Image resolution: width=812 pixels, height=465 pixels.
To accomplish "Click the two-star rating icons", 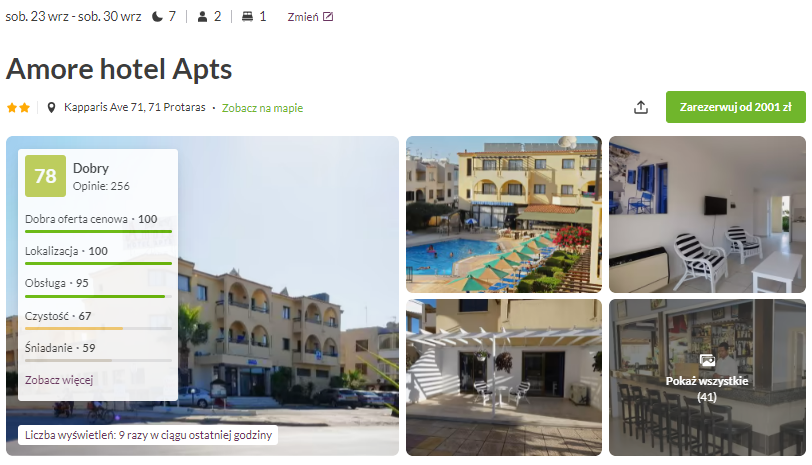I will click(x=18, y=108).
